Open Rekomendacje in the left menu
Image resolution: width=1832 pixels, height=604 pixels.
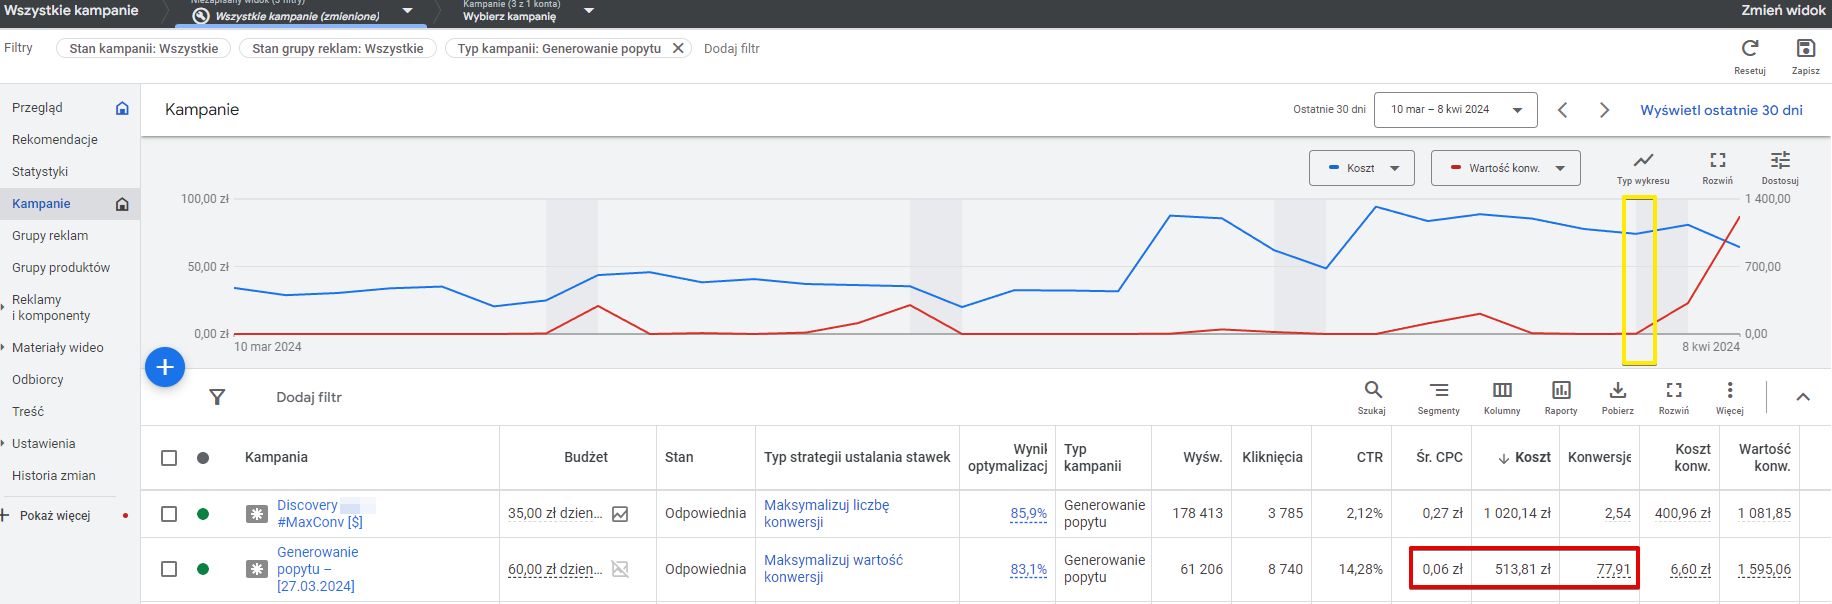55,140
